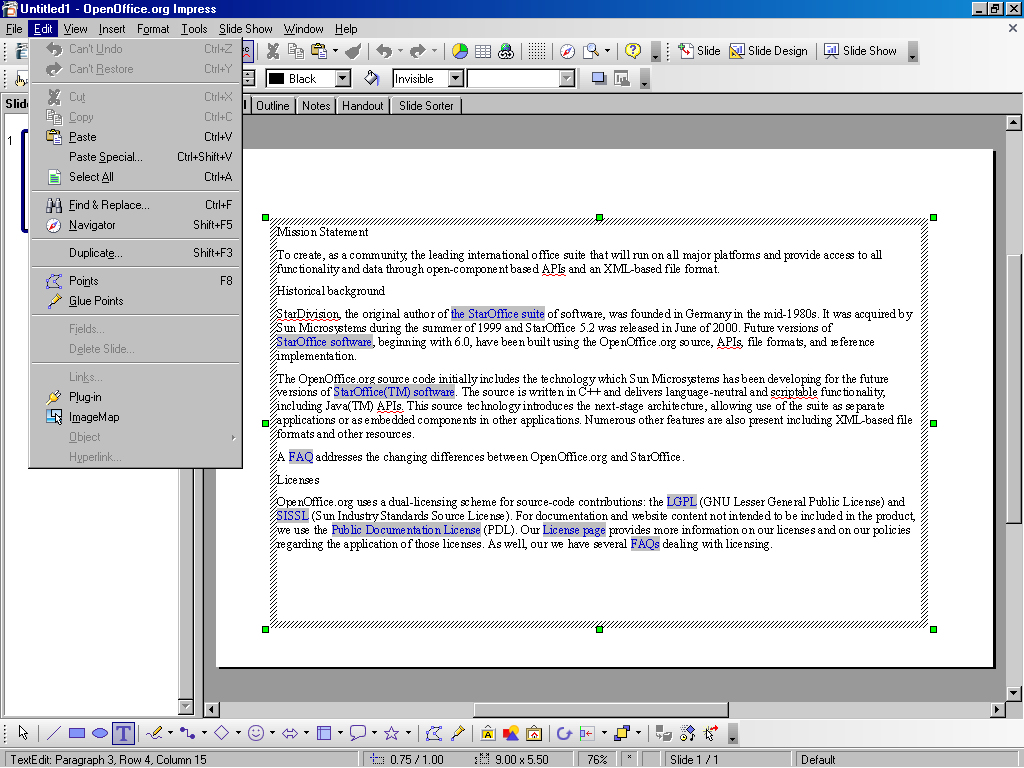Toggle Points edit mode in Edit menu

[x=84, y=281]
